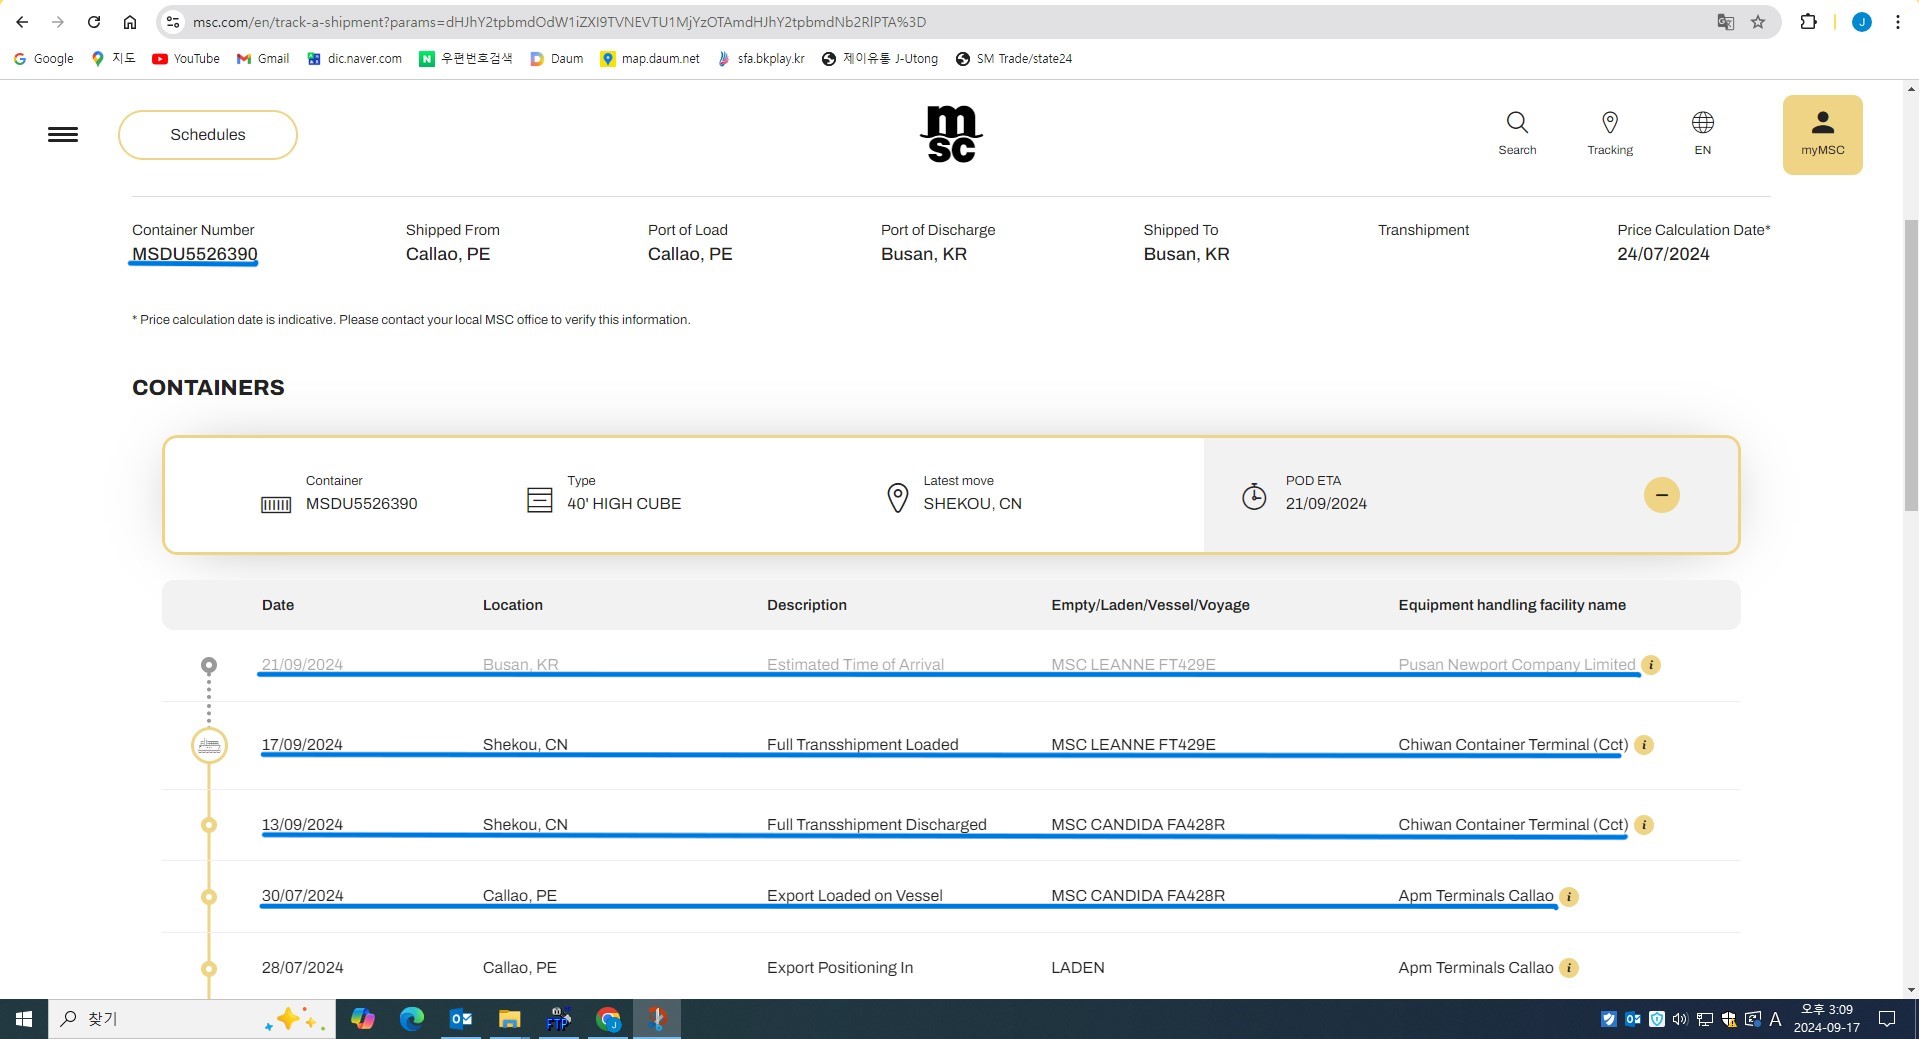The image size is (1919, 1039).
Task: Click the 40' HIGH CUBE type value
Action: [x=624, y=504]
